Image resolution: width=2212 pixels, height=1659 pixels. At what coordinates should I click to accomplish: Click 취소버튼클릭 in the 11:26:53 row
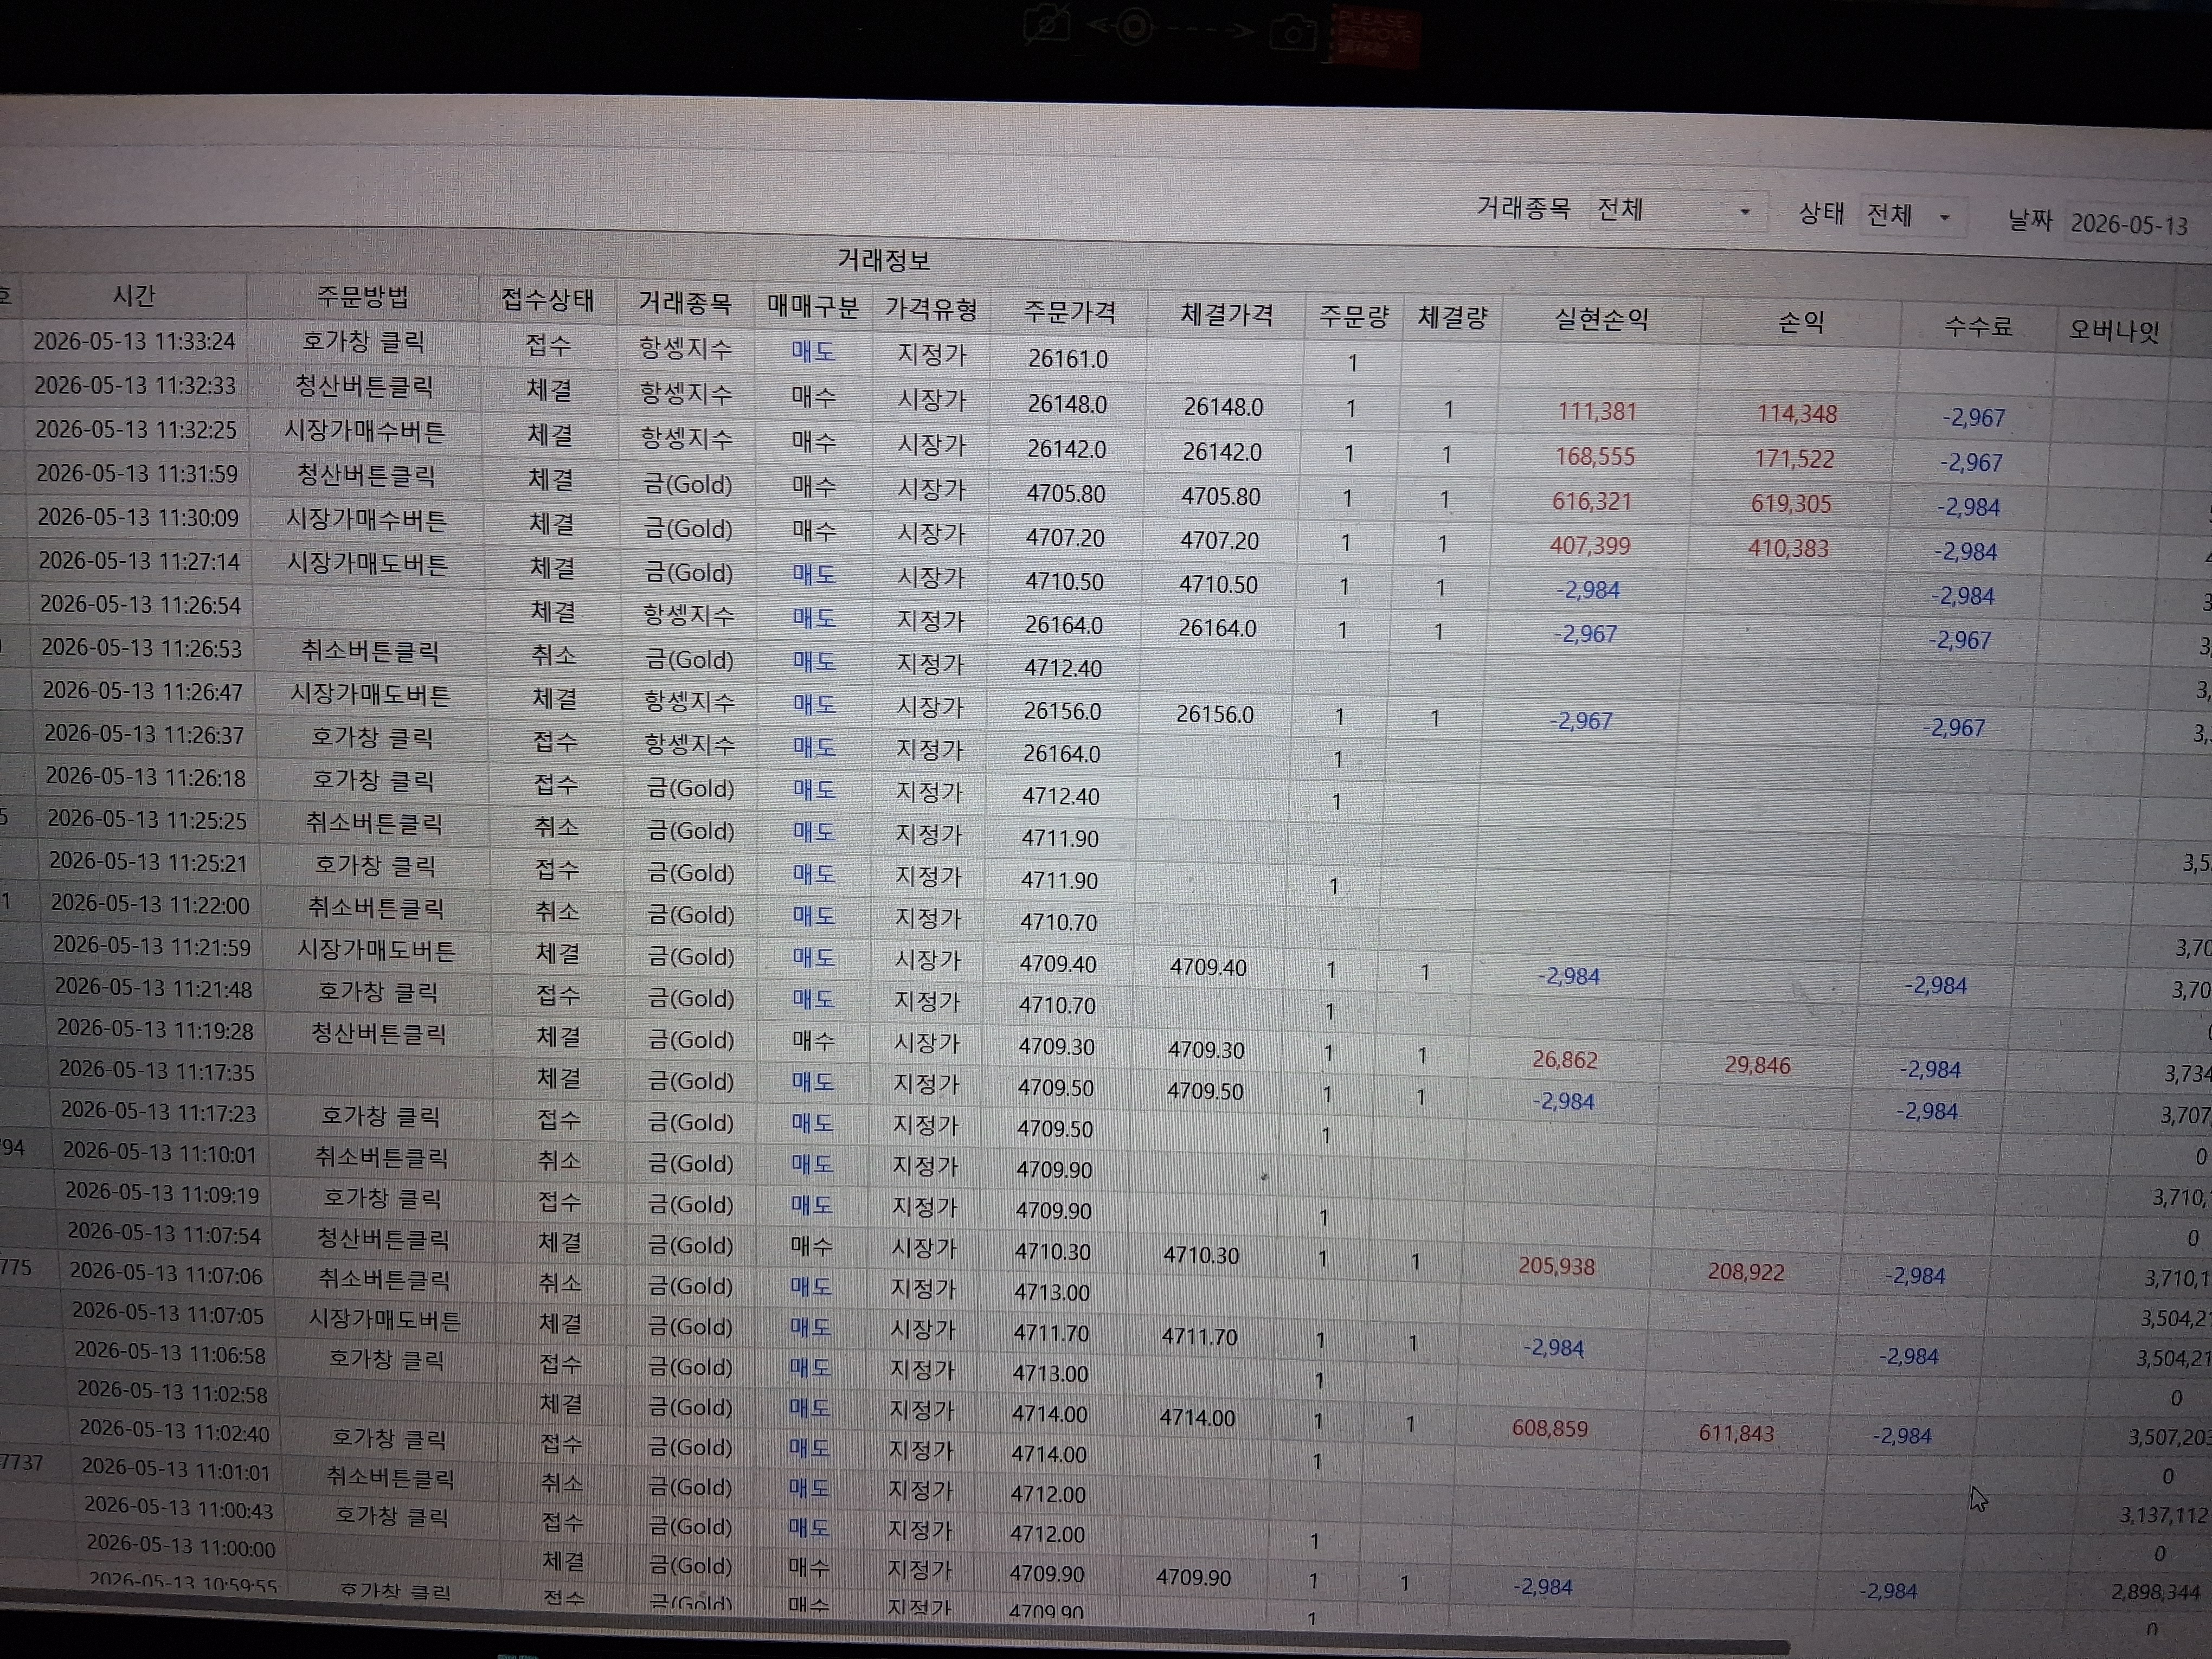tap(370, 651)
